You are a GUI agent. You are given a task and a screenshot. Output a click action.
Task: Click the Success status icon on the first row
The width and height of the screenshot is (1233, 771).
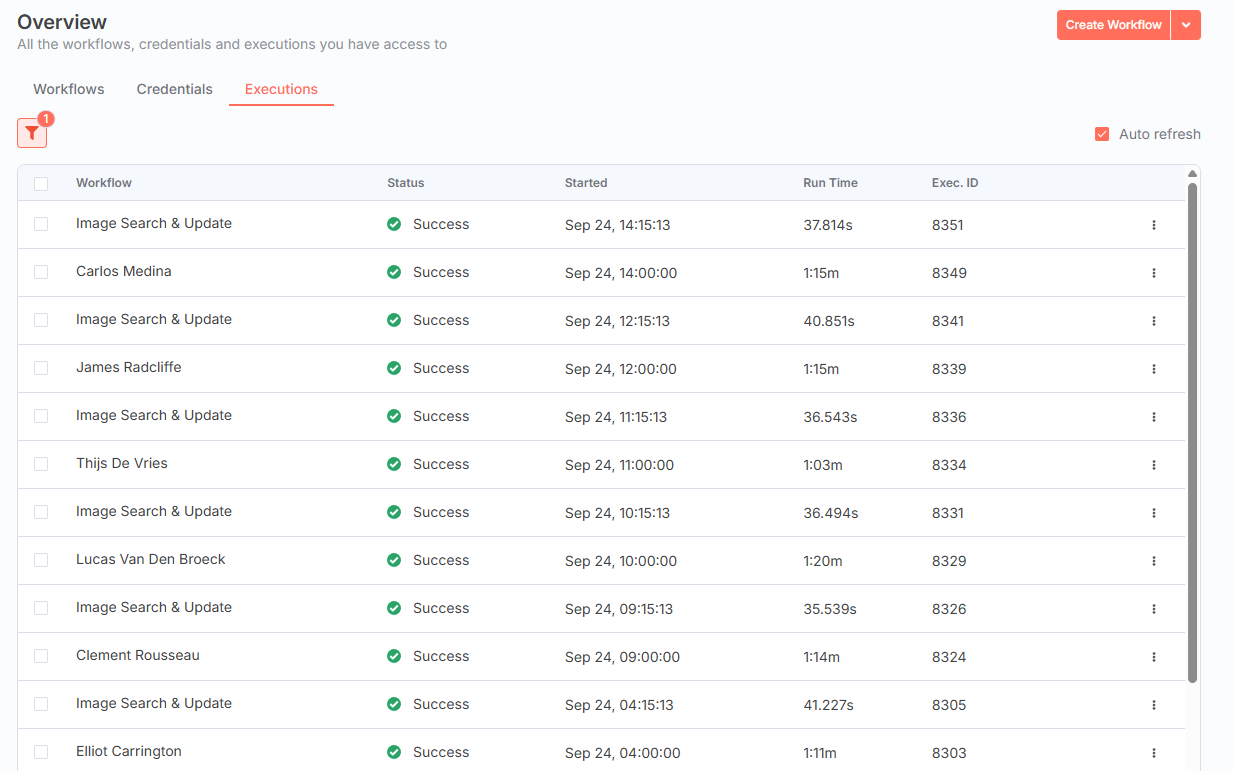click(394, 224)
